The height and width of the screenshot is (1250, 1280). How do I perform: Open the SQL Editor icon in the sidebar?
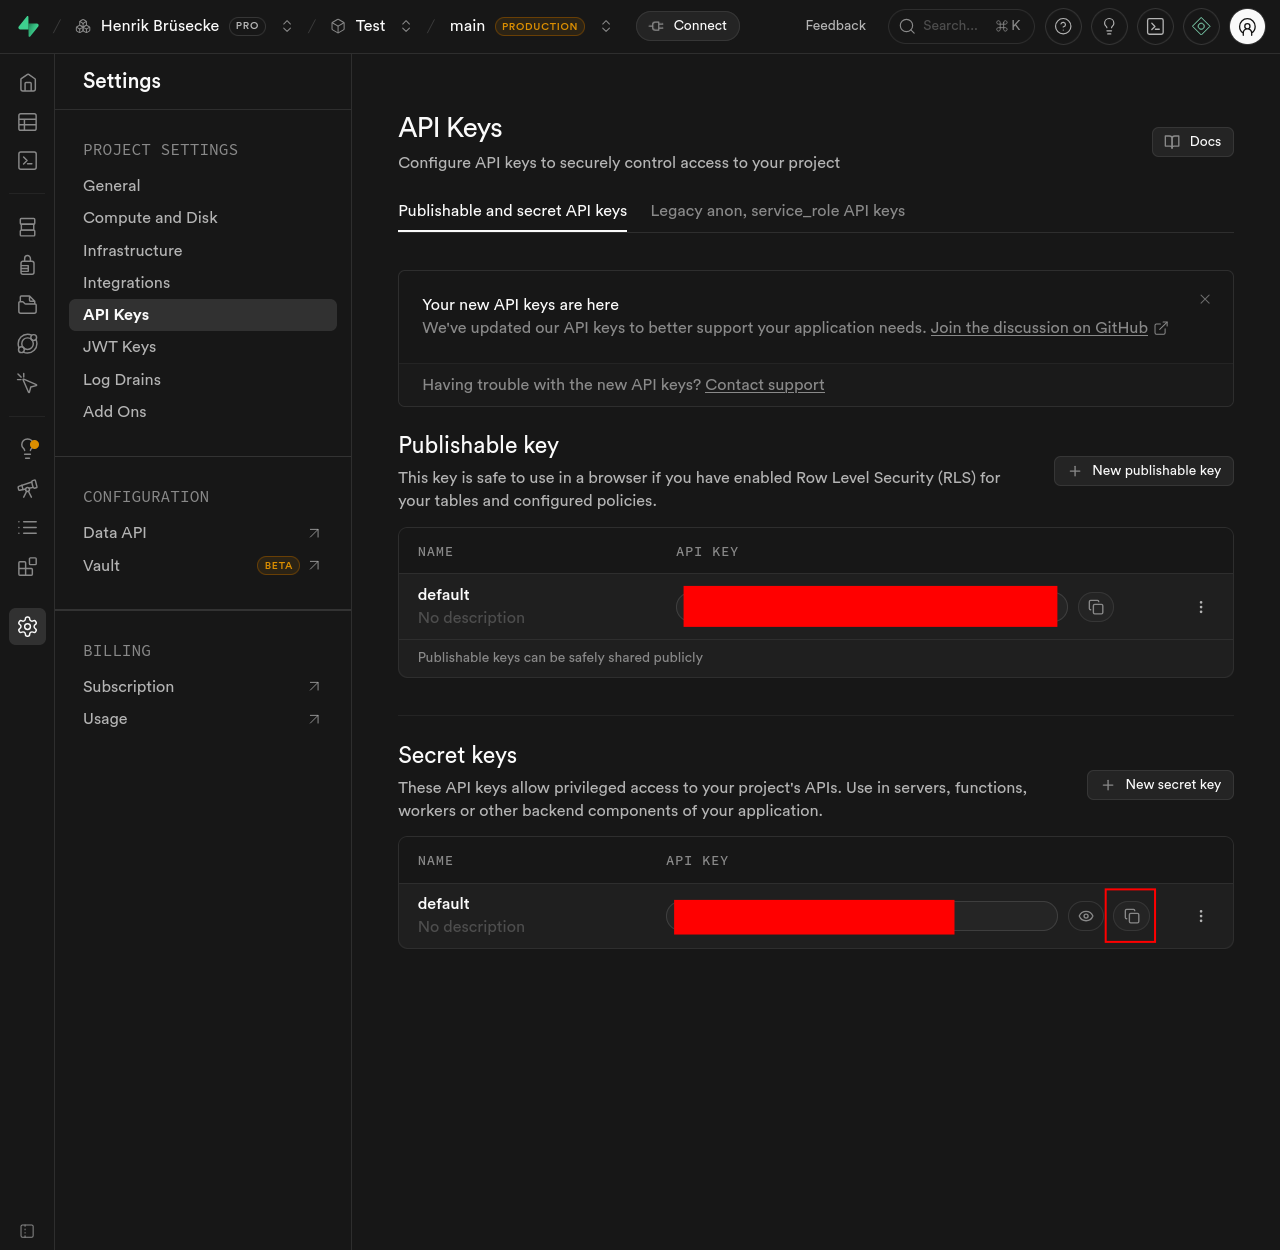pyautogui.click(x=27, y=160)
